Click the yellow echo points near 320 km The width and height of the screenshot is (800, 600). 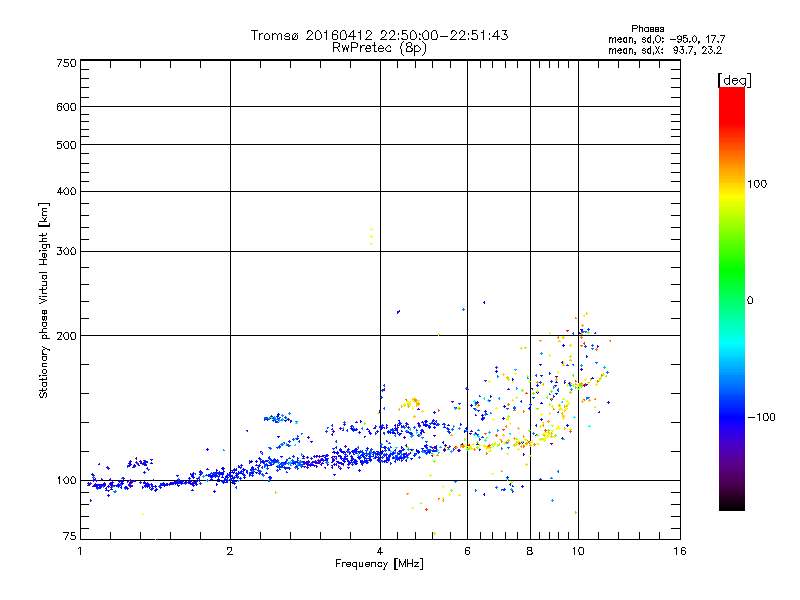[x=371, y=236]
